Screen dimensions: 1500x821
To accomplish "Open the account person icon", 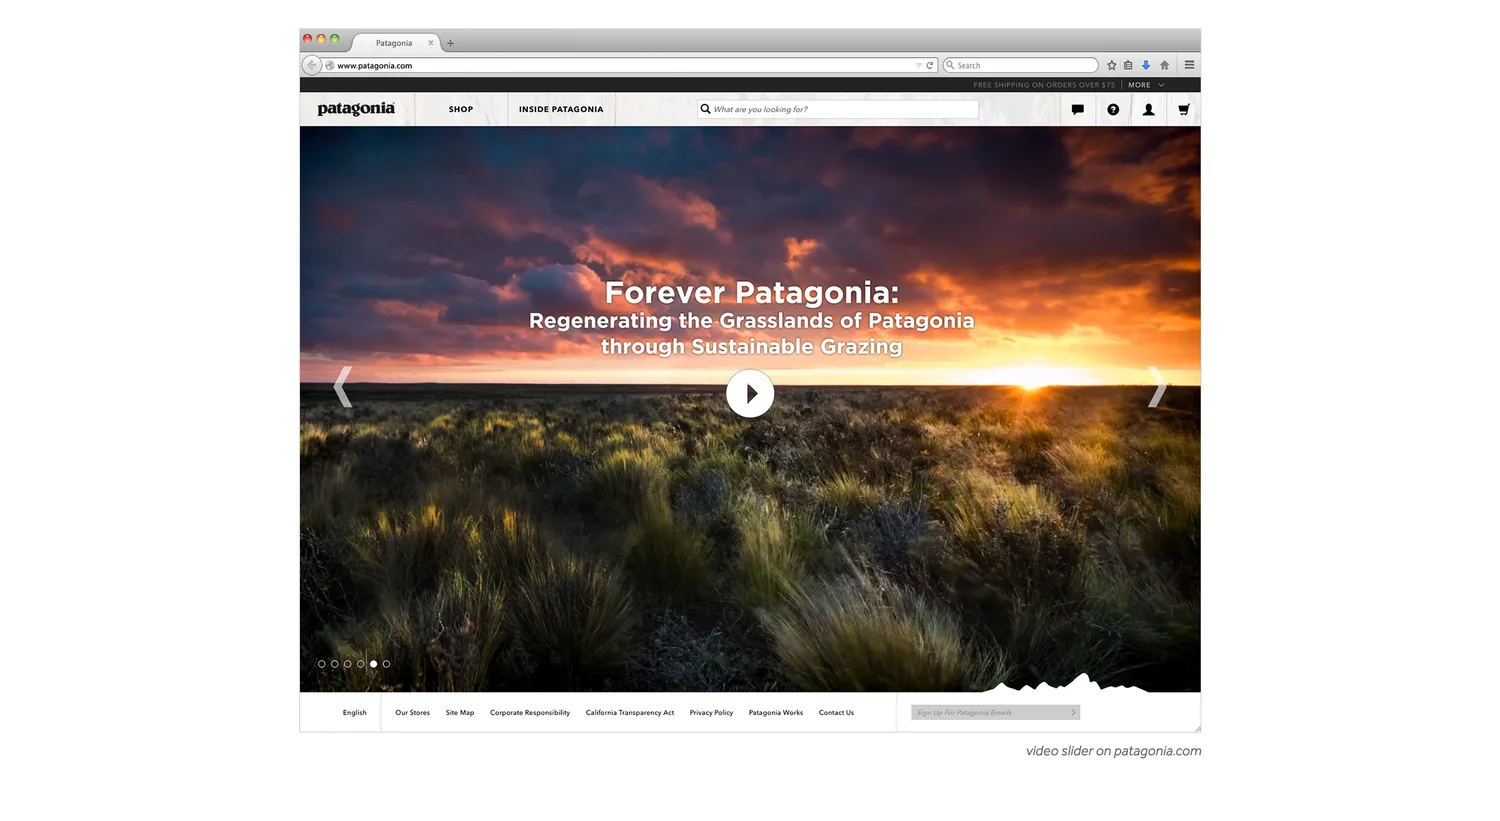I will tap(1148, 110).
